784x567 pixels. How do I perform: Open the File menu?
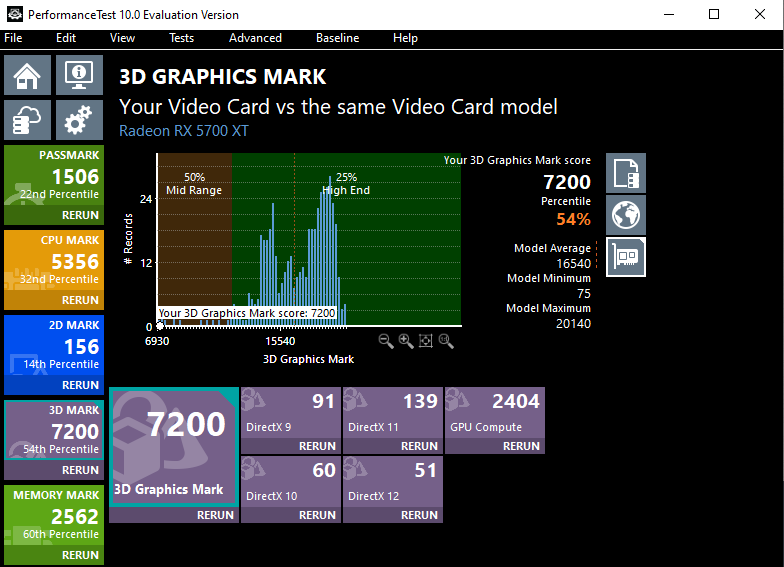pyautogui.click(x=13, y=38)
